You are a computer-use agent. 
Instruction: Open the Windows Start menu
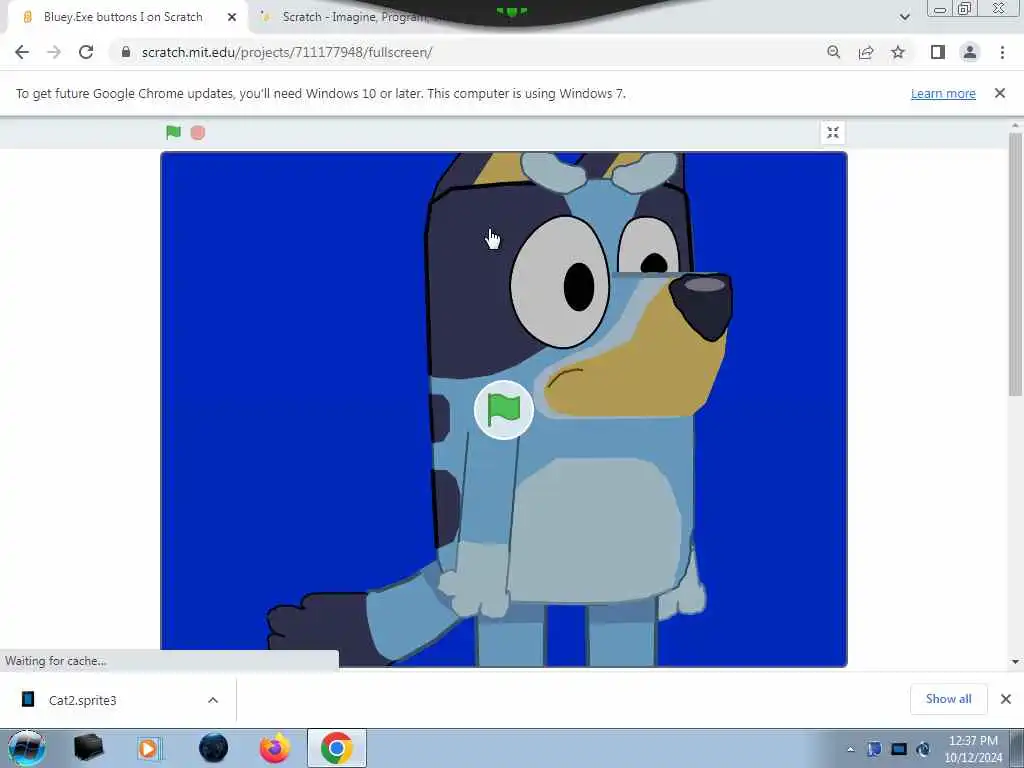coord(27,748)
